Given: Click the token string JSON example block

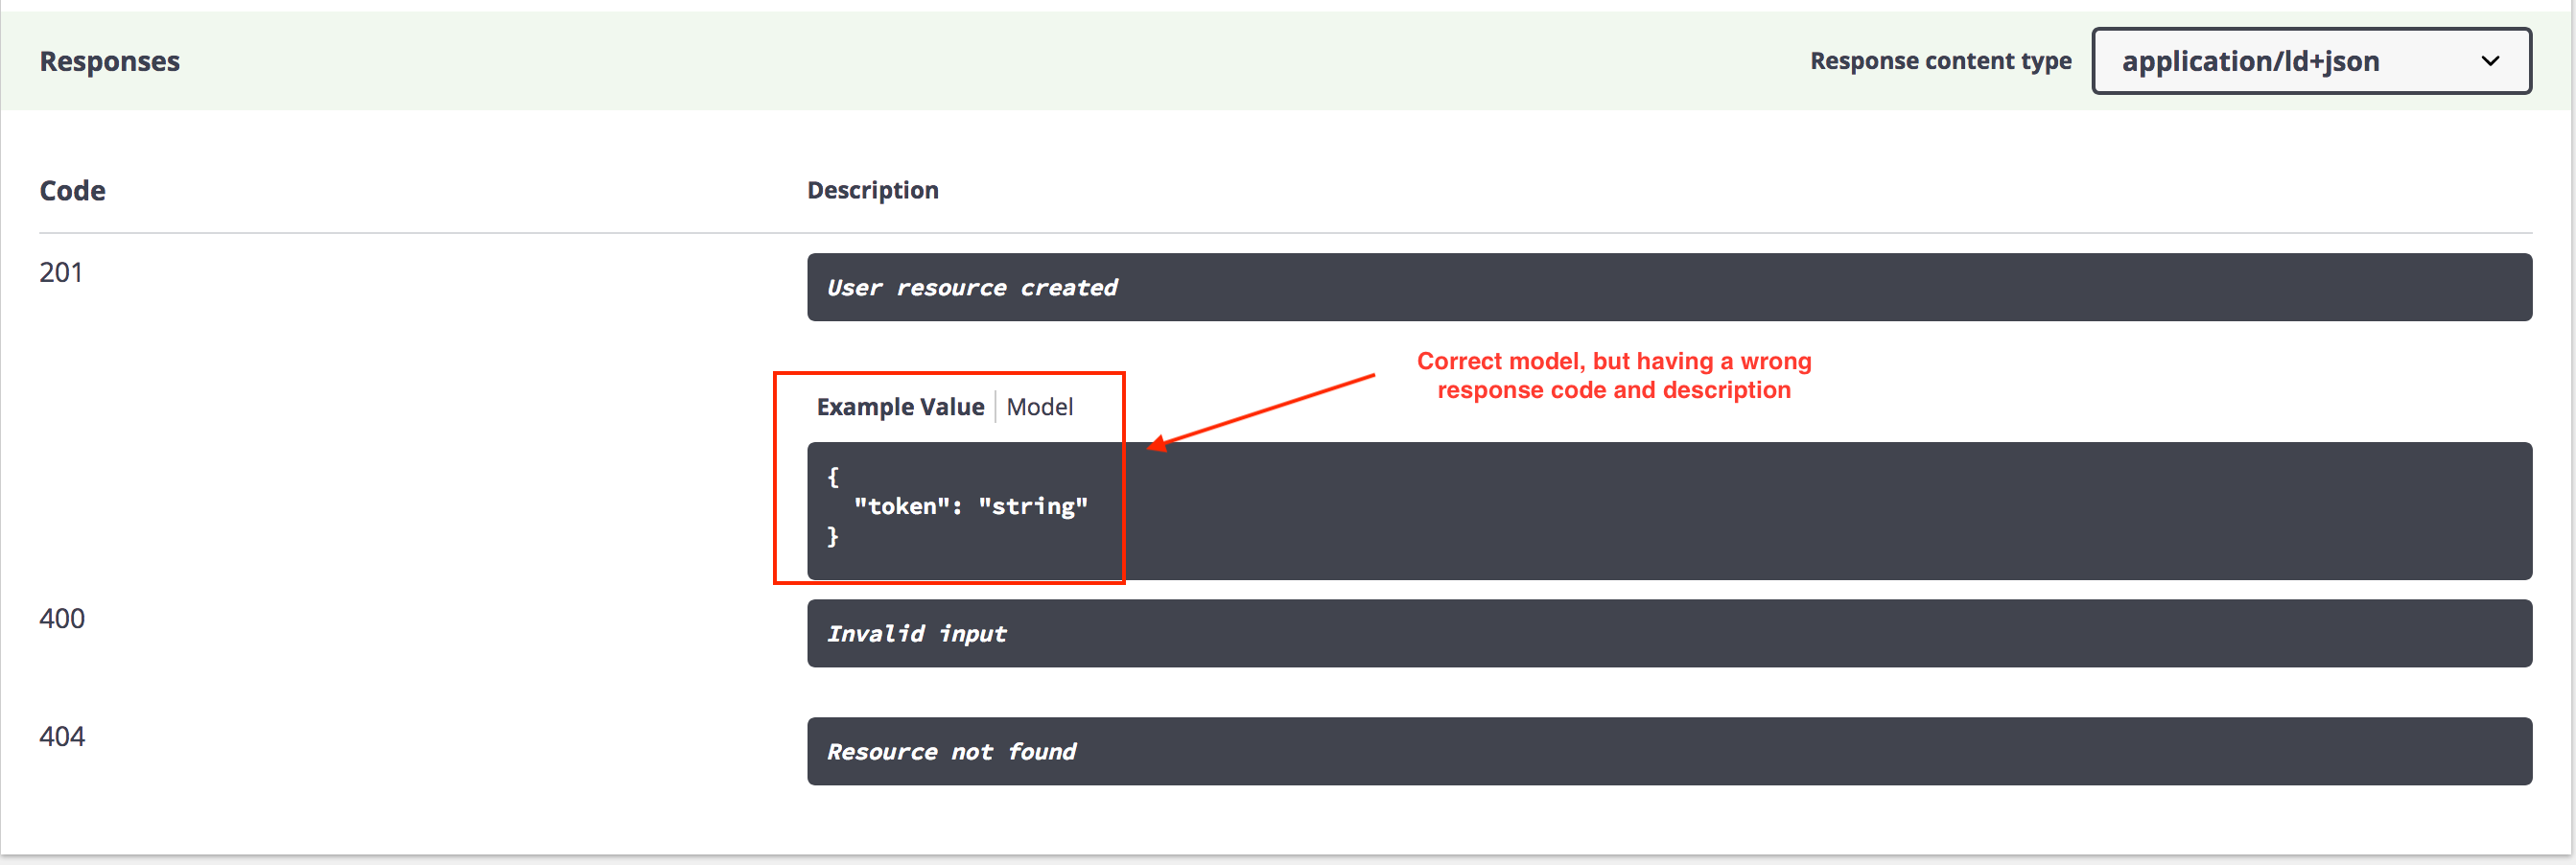Looking at the screenshot, I should pyautogui.click(x=960, y=510).
